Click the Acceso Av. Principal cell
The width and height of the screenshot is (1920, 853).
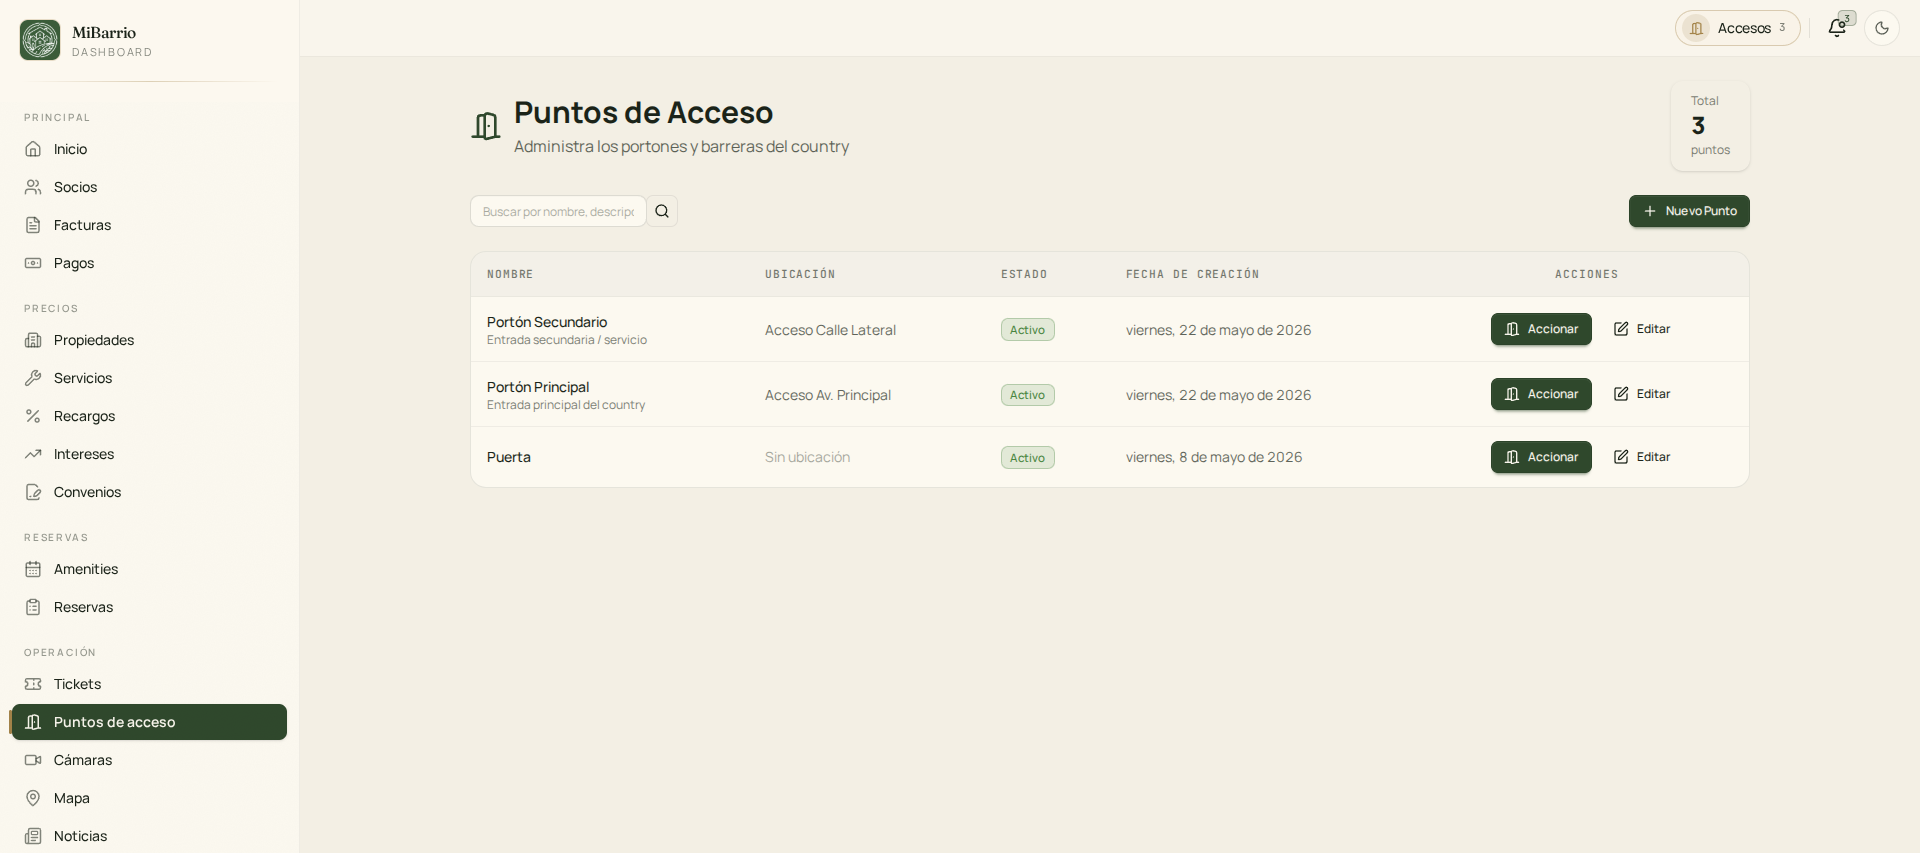828,395
